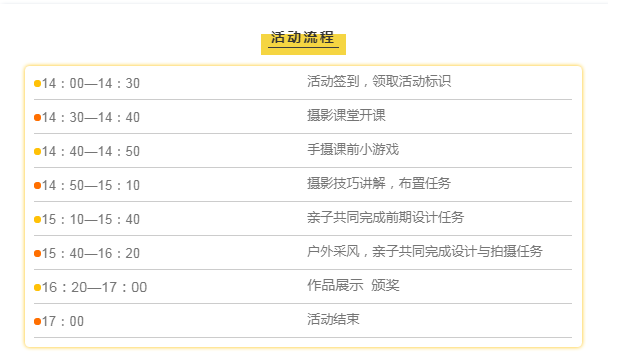This screenshot has width=617, height=364.
Task: Click the orange bullet beside 14:30—14:40
Action: [37, 117]
